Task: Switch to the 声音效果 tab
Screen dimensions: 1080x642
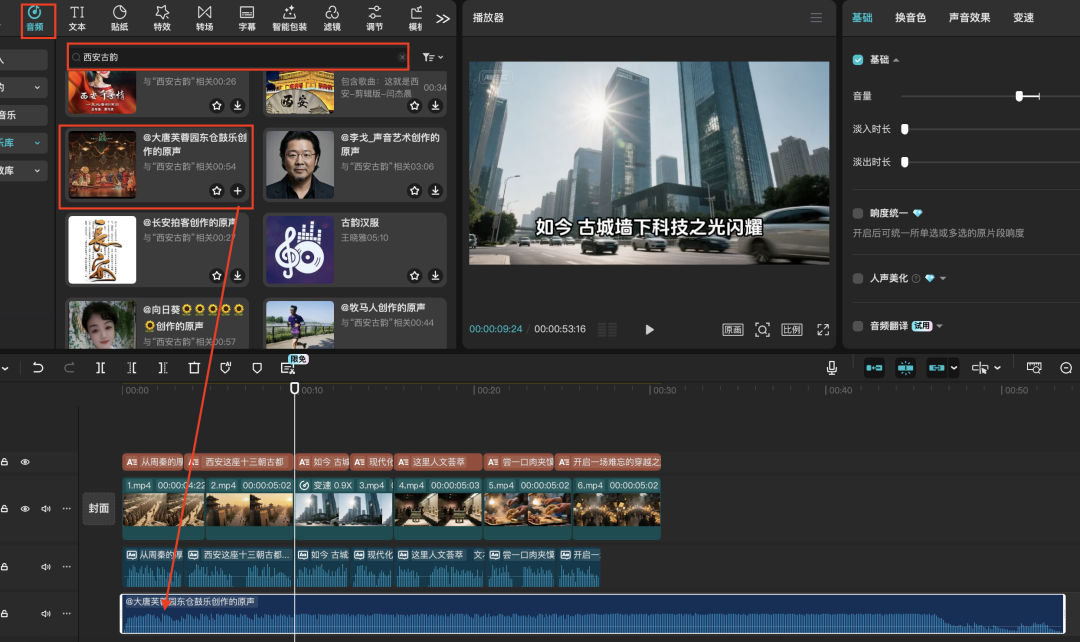Action: (x=969, y=18)
